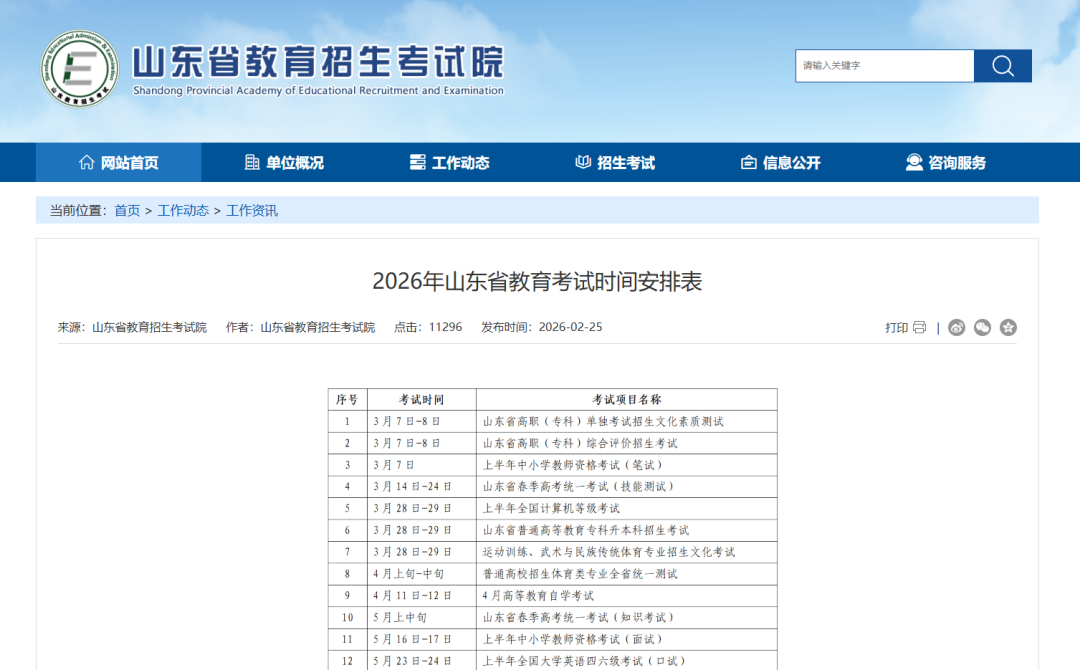Select the row 4月高等教育自学考试

click(552, 596)
